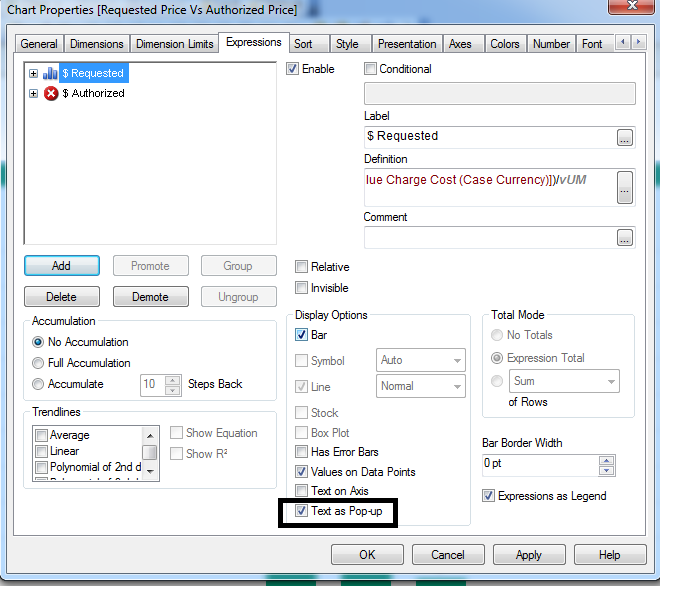This screenshot has height=597, width=690.
Task: Check Has Error Bars
Action: [x=301, y=452]
